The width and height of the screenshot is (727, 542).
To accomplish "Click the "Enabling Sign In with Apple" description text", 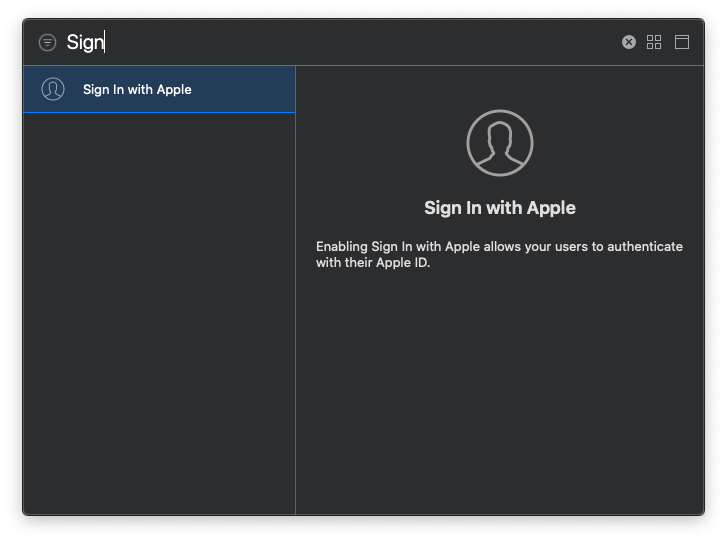I will [x=499, y=254].
